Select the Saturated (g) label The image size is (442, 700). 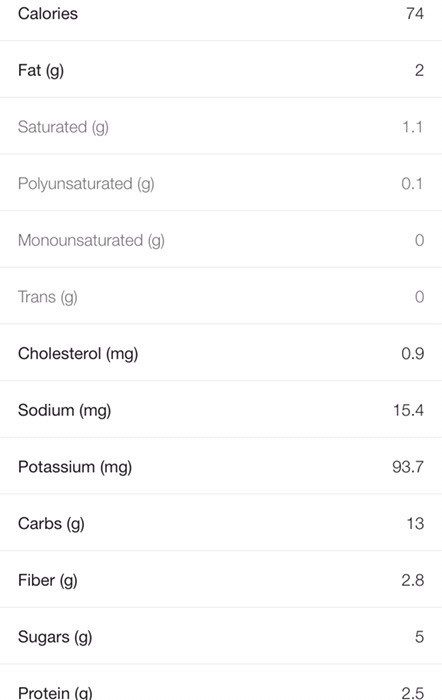[x=63, y=127]
